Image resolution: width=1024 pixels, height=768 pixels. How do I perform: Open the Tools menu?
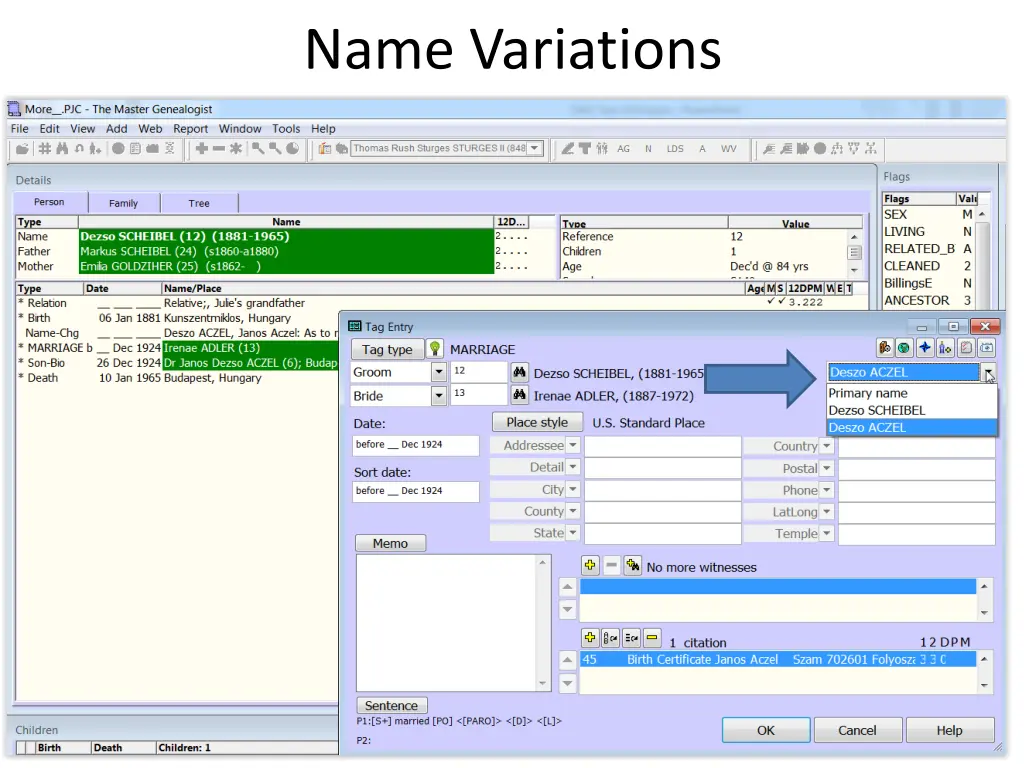tap(286, 129)
